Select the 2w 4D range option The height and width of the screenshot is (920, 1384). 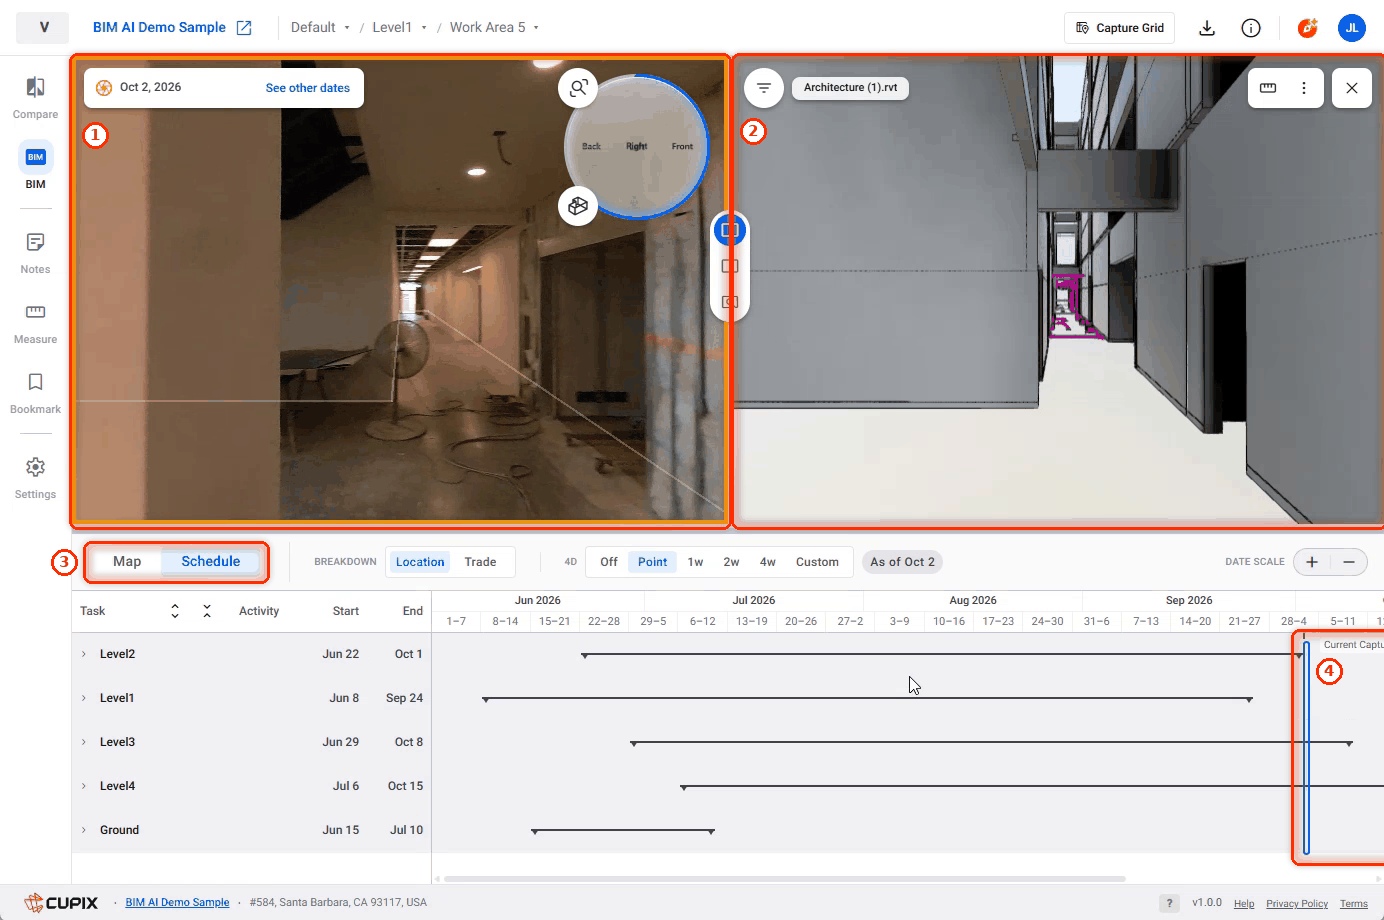[x=732, y=562]
